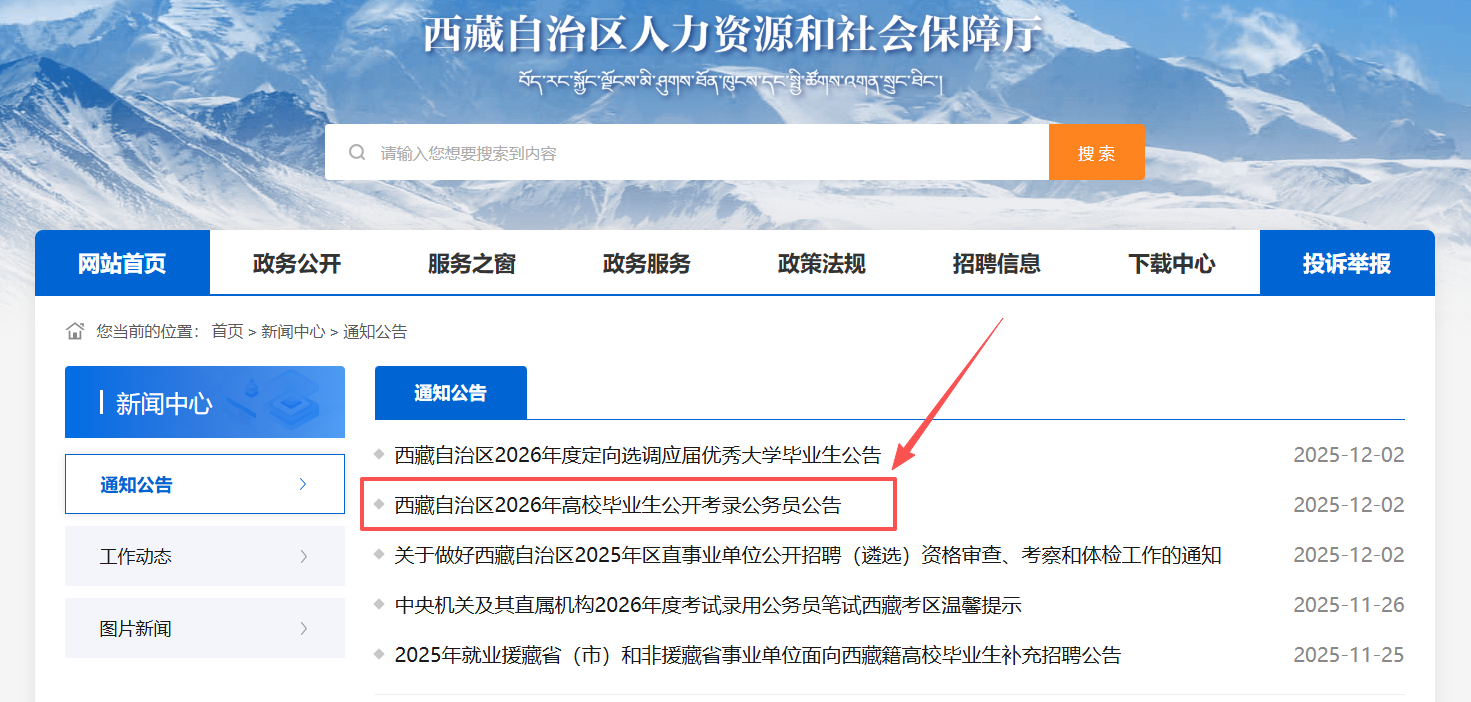Select the 通知公告 content tab
This screenshot has height=702, width=1471.
[450, 393]
